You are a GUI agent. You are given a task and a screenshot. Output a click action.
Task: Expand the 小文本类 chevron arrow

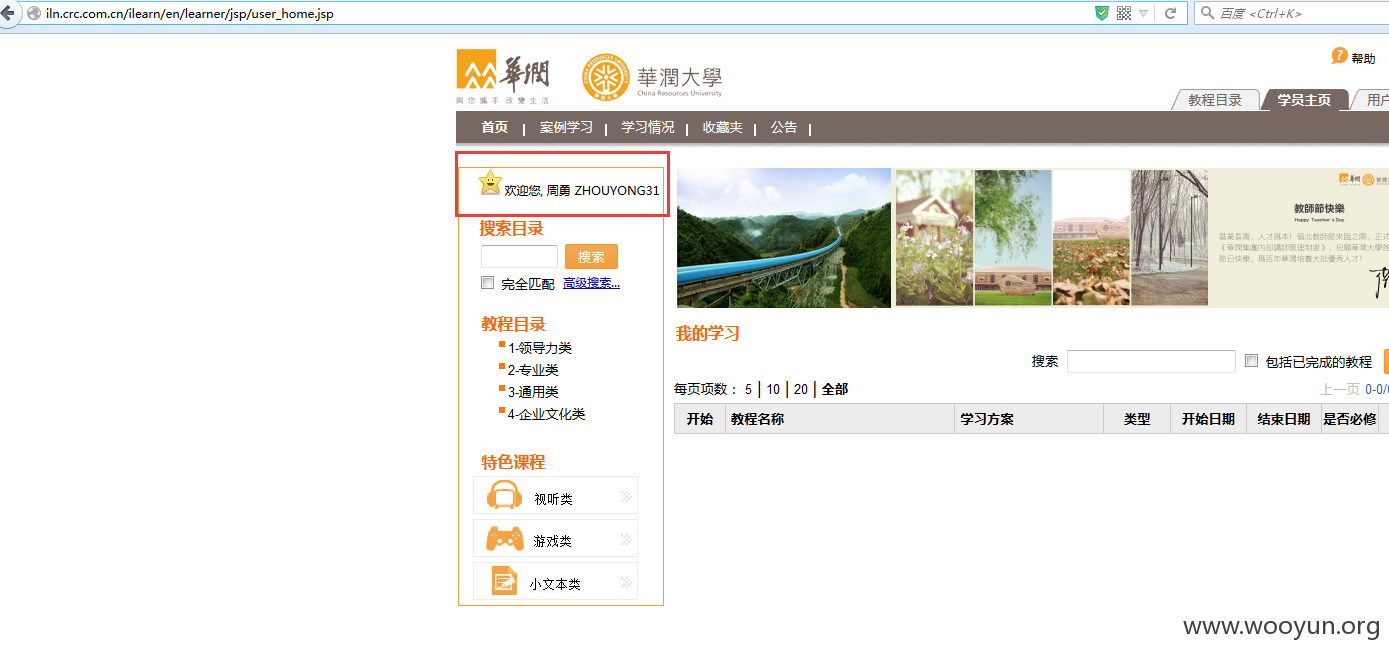626,582
